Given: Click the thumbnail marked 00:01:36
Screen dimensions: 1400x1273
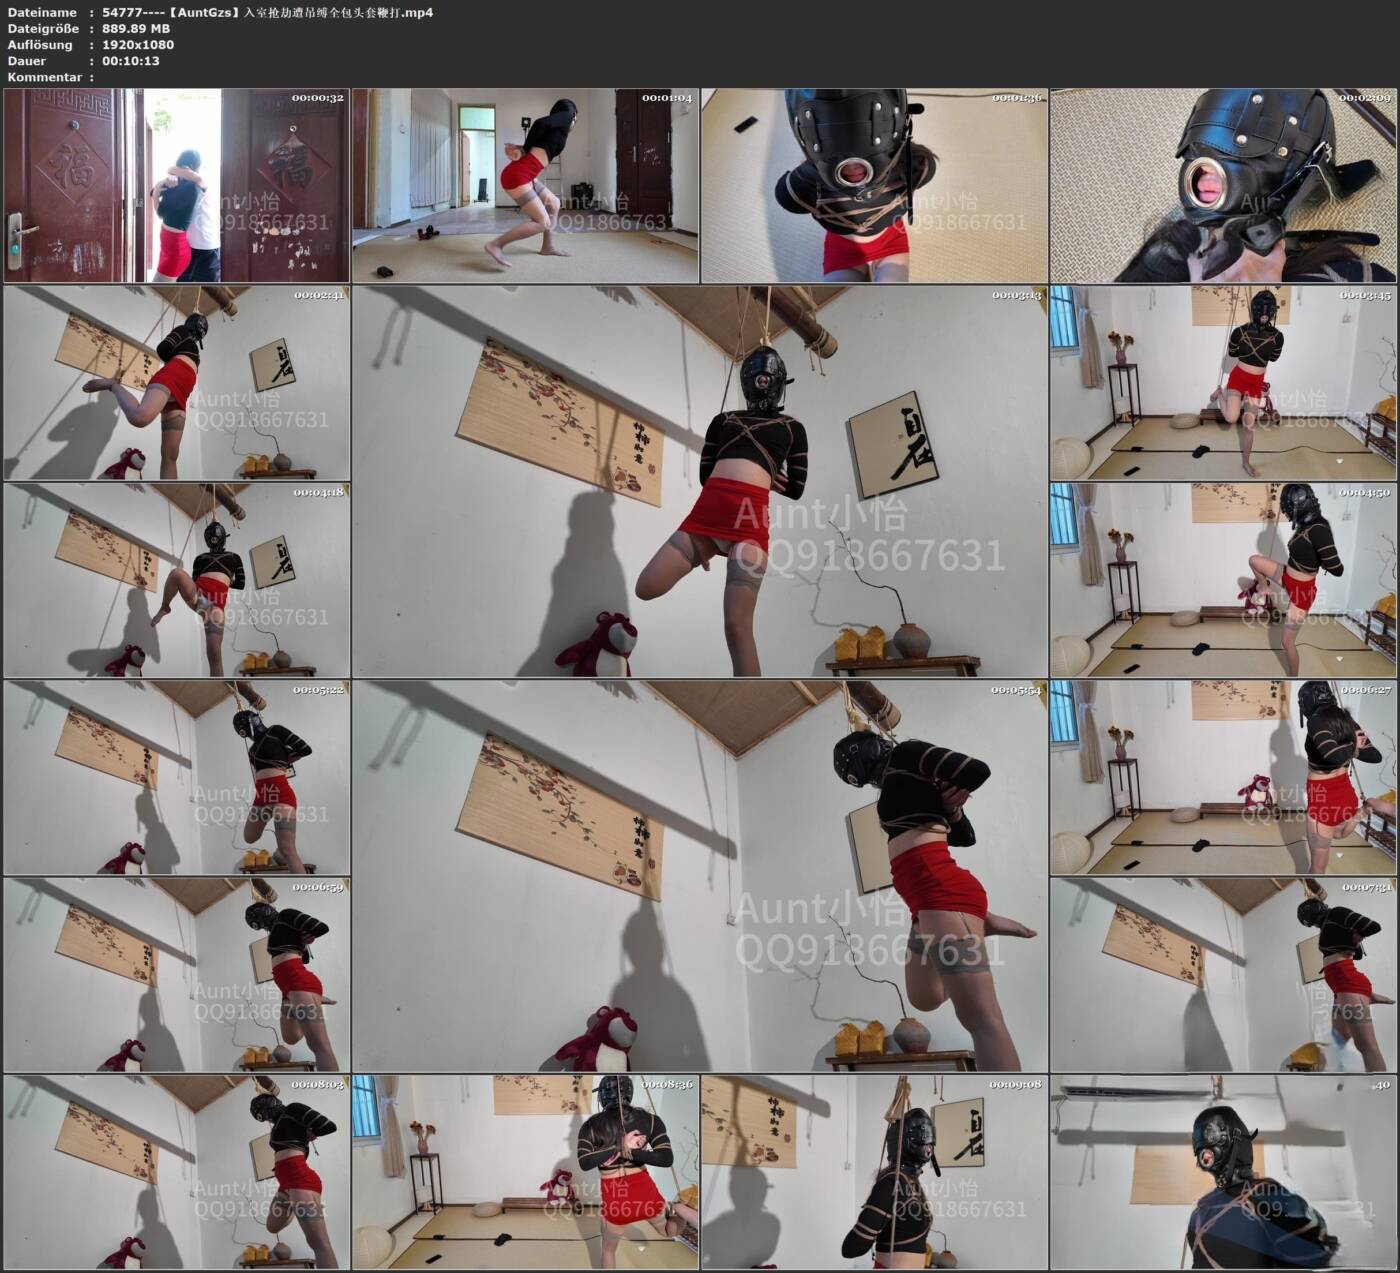Looking at the screenshot, I should (874, 186).
